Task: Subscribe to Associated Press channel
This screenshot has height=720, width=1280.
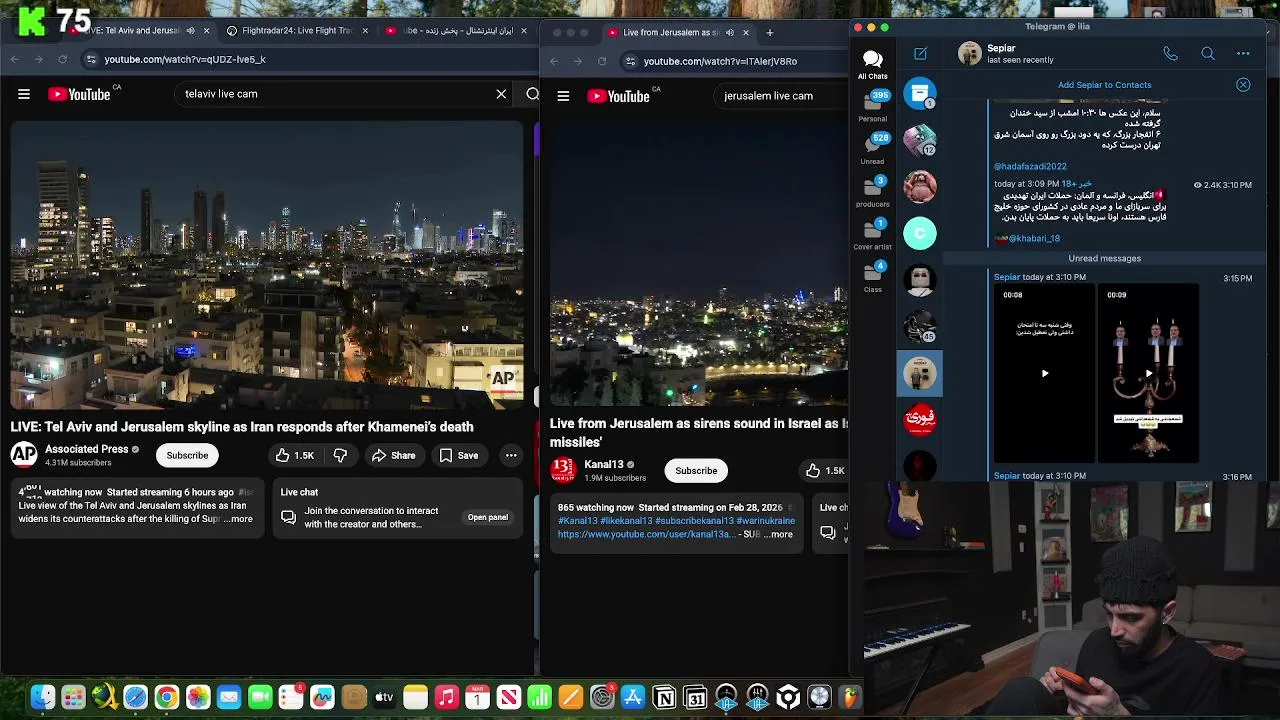Action: [187, 455]
